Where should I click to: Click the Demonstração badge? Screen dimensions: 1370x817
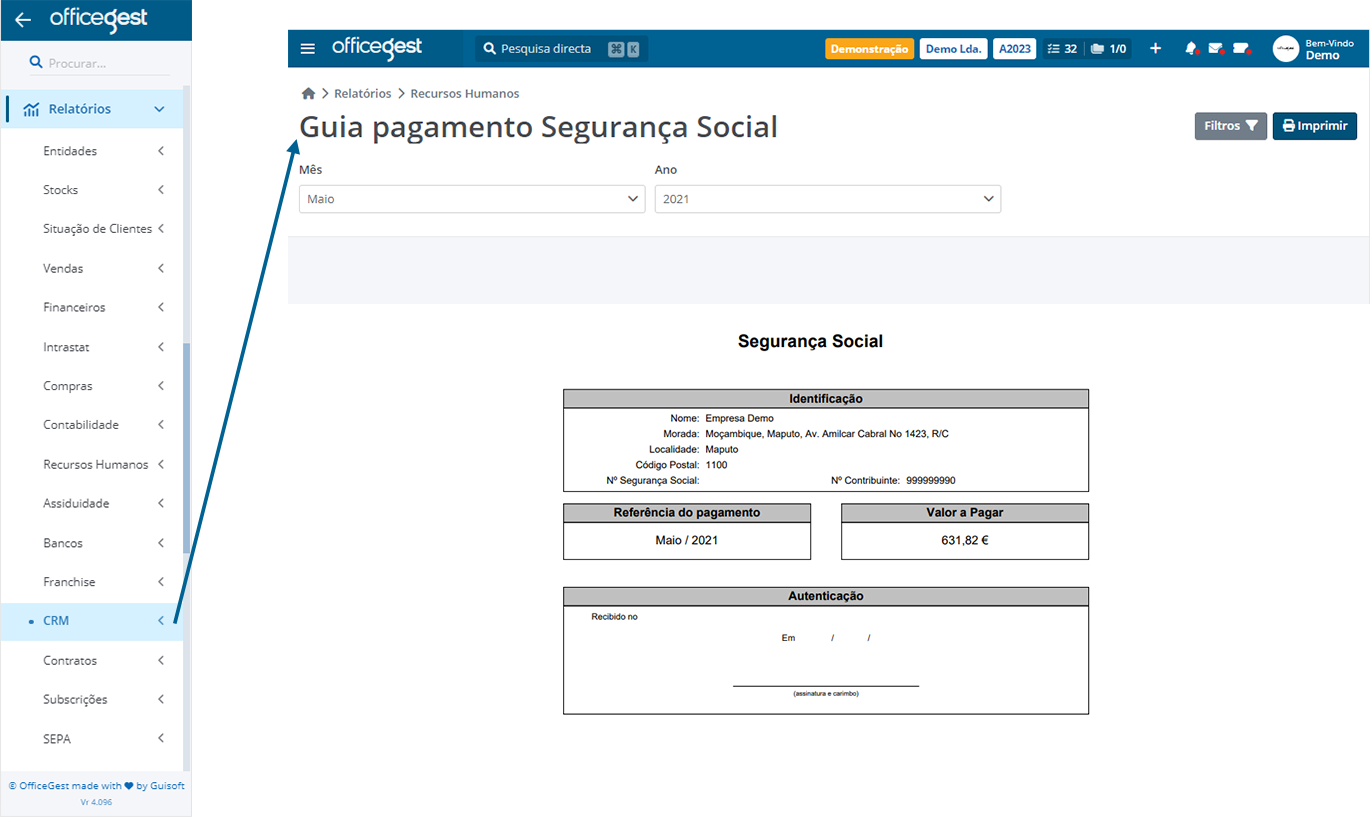(x=869, y=48)
